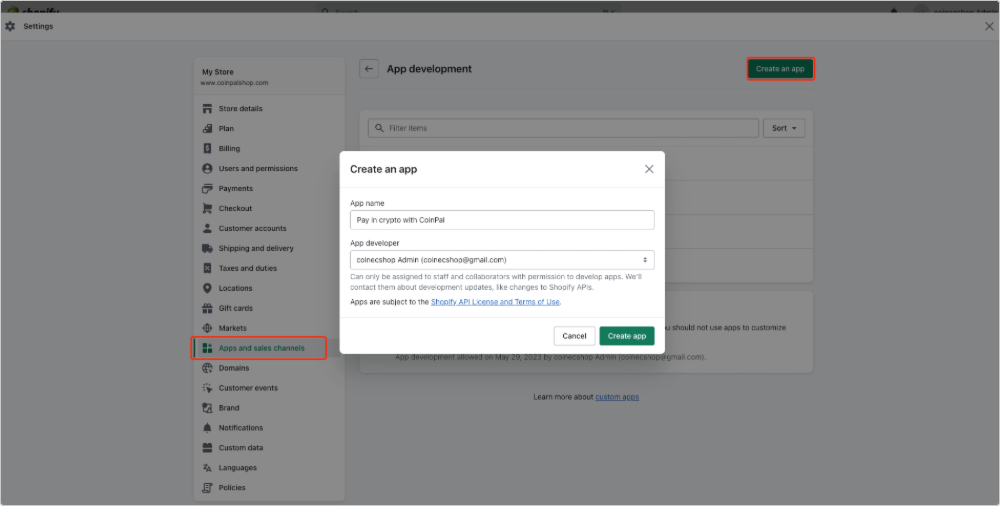Click the www.coinpalshop.com store URL text
Screen dimensions: 1000x506
pyautogui.click(x=235, y=83)
